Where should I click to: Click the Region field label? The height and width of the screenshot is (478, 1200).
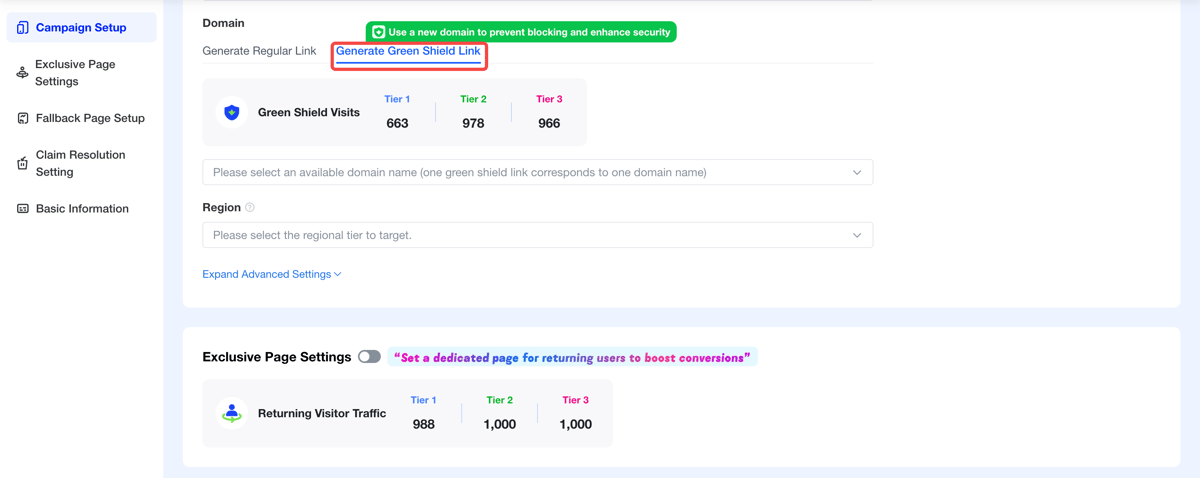[x=221, y=208]
